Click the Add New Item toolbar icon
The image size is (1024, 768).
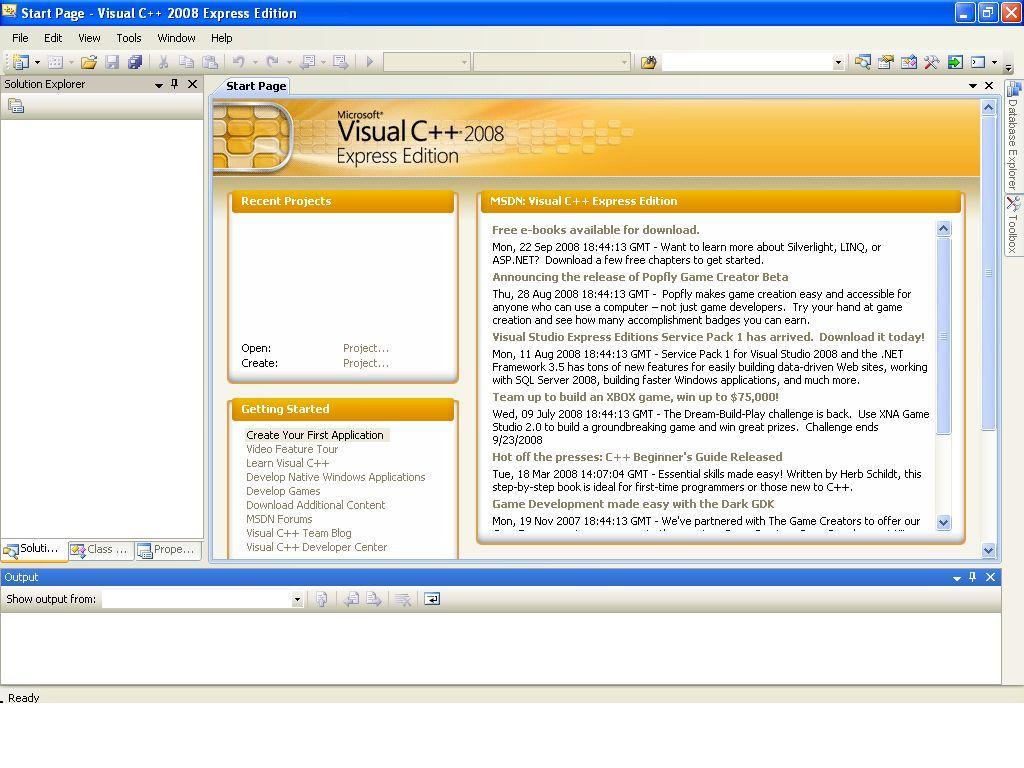pyautogui.click(x=56, y=62)
